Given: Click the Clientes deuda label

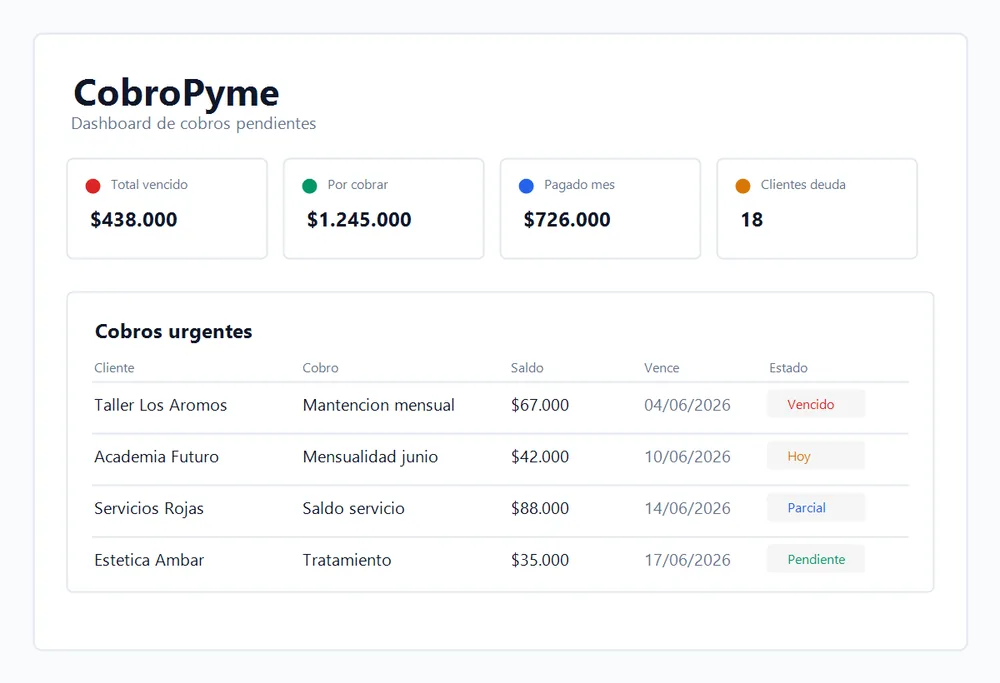Looking at the screenshot, I should 803,184.
